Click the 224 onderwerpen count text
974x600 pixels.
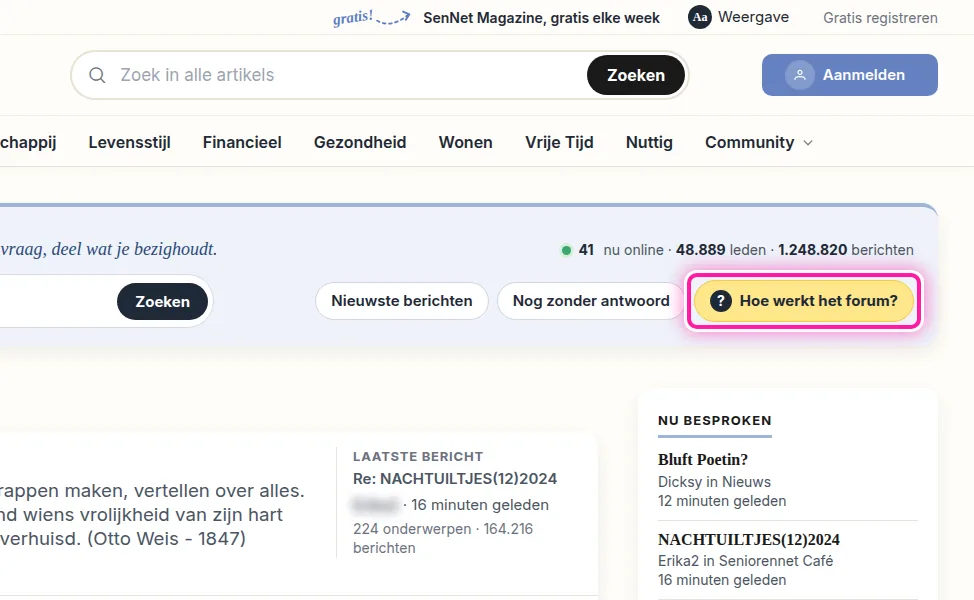click(412, 529)
